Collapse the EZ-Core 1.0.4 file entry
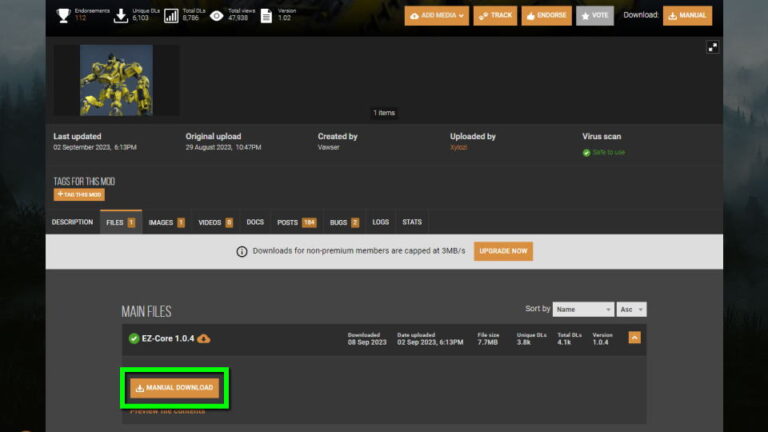Screen dimensions: 768x432 click(634, 338)
